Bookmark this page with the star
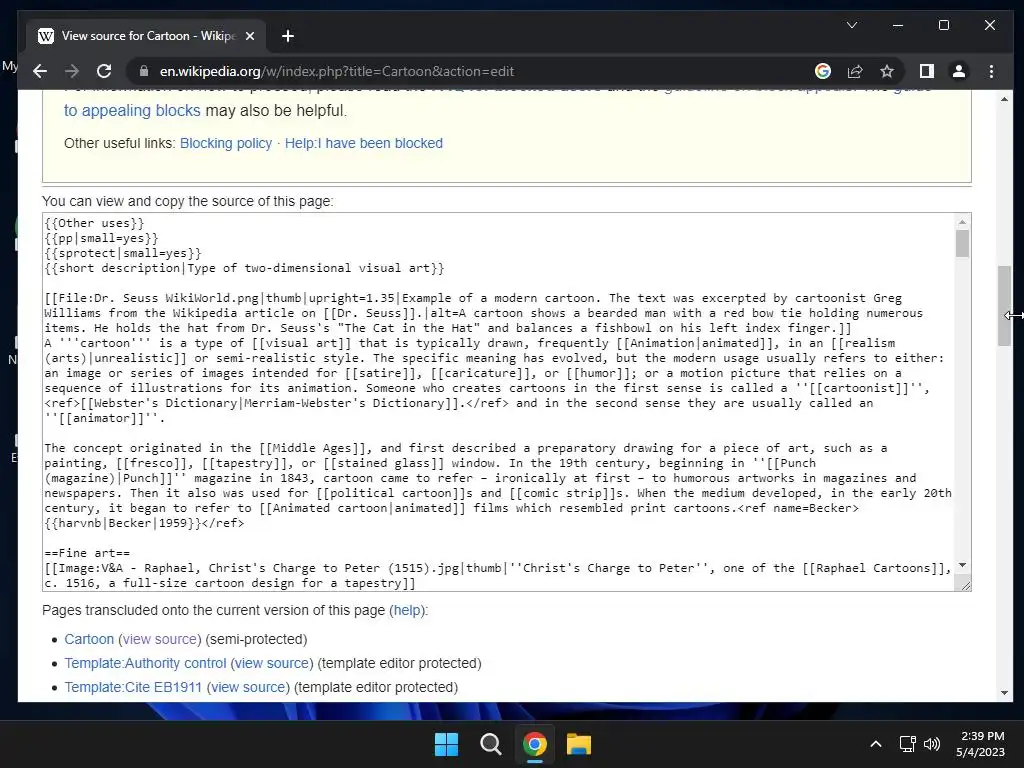The width and height of the screenshot is (1024, 768). (886, 71)
